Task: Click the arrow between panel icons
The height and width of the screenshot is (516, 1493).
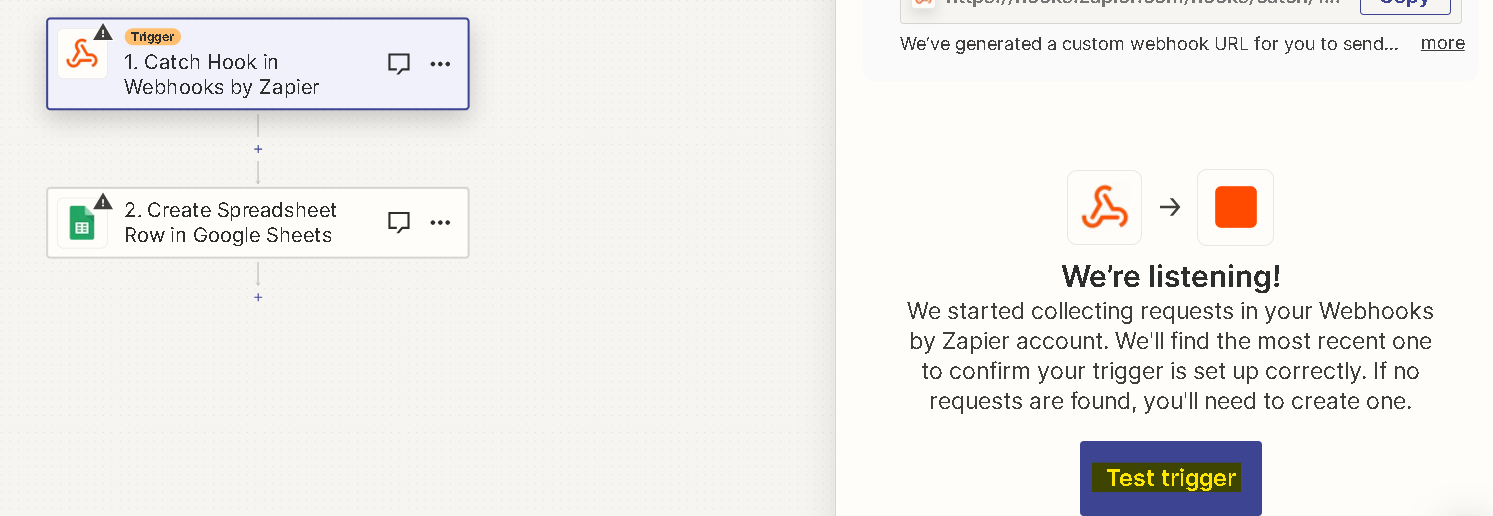Action: 1170,207
